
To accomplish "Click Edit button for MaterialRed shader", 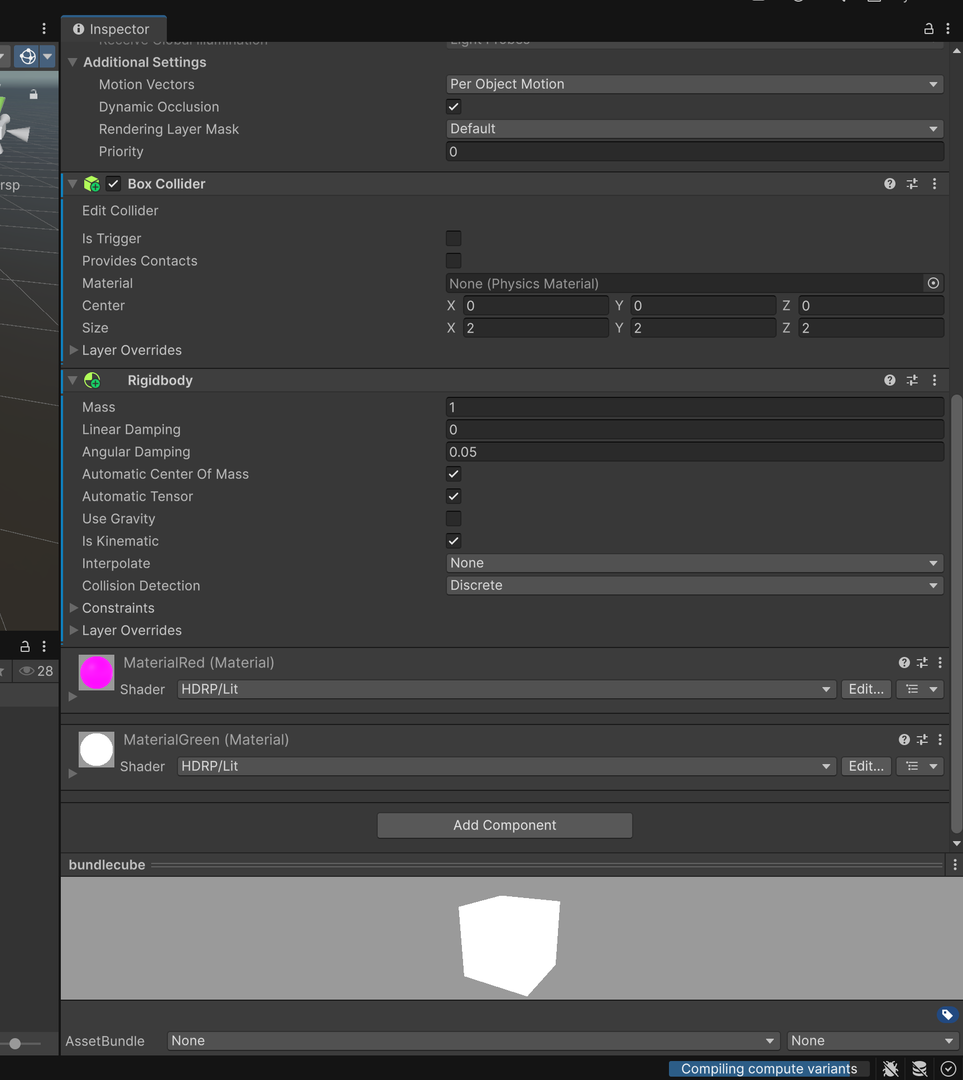I will 865,689.
